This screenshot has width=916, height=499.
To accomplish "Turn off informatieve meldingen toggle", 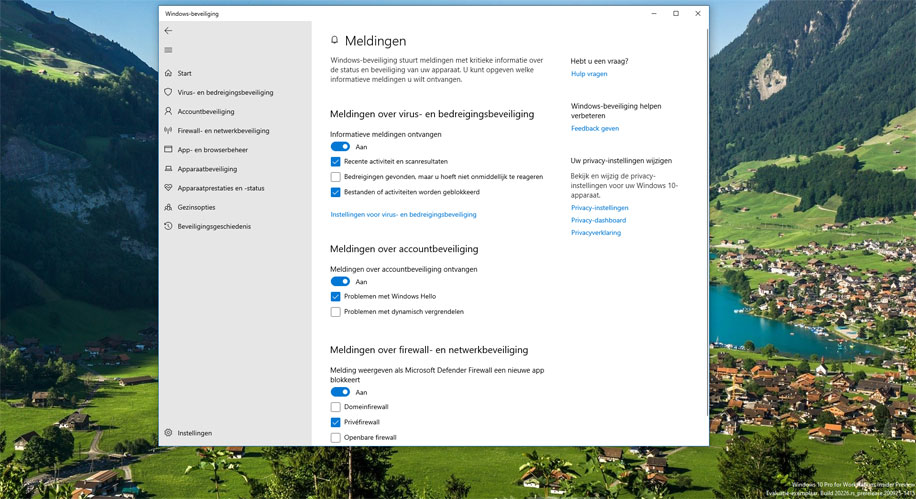I will pyautogui.click(x=340, y=147).
